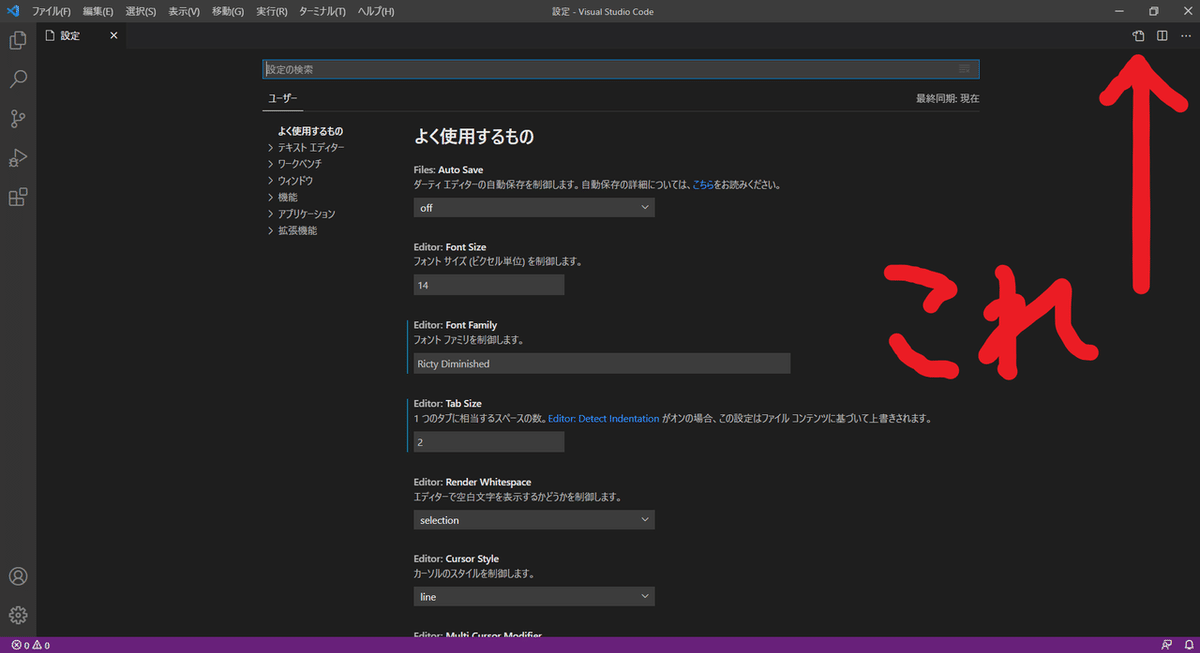Clear the settings search filter icon

[x=964, y=69]
